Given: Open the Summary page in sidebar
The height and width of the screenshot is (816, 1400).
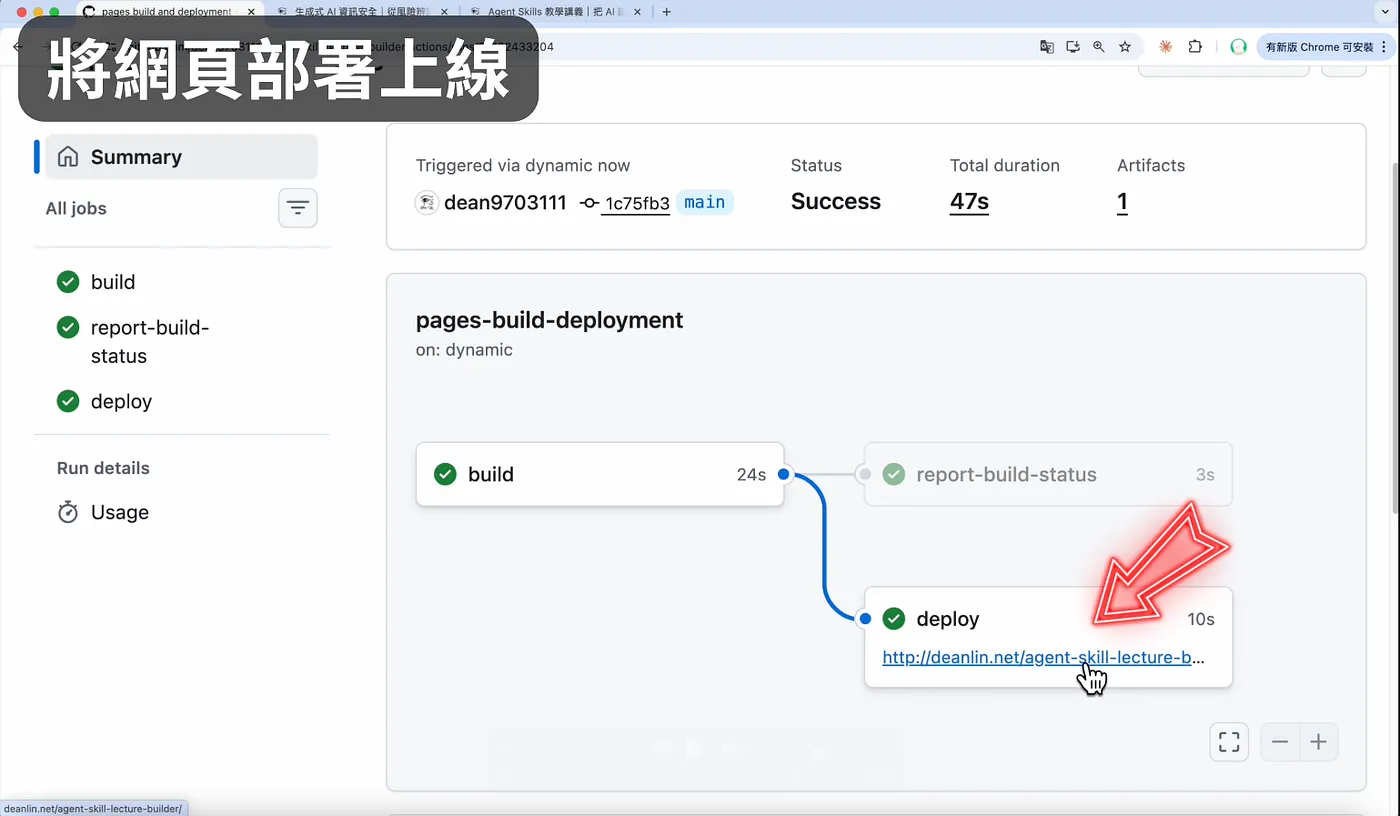Looking at the screenshot, I should [181, 157].
